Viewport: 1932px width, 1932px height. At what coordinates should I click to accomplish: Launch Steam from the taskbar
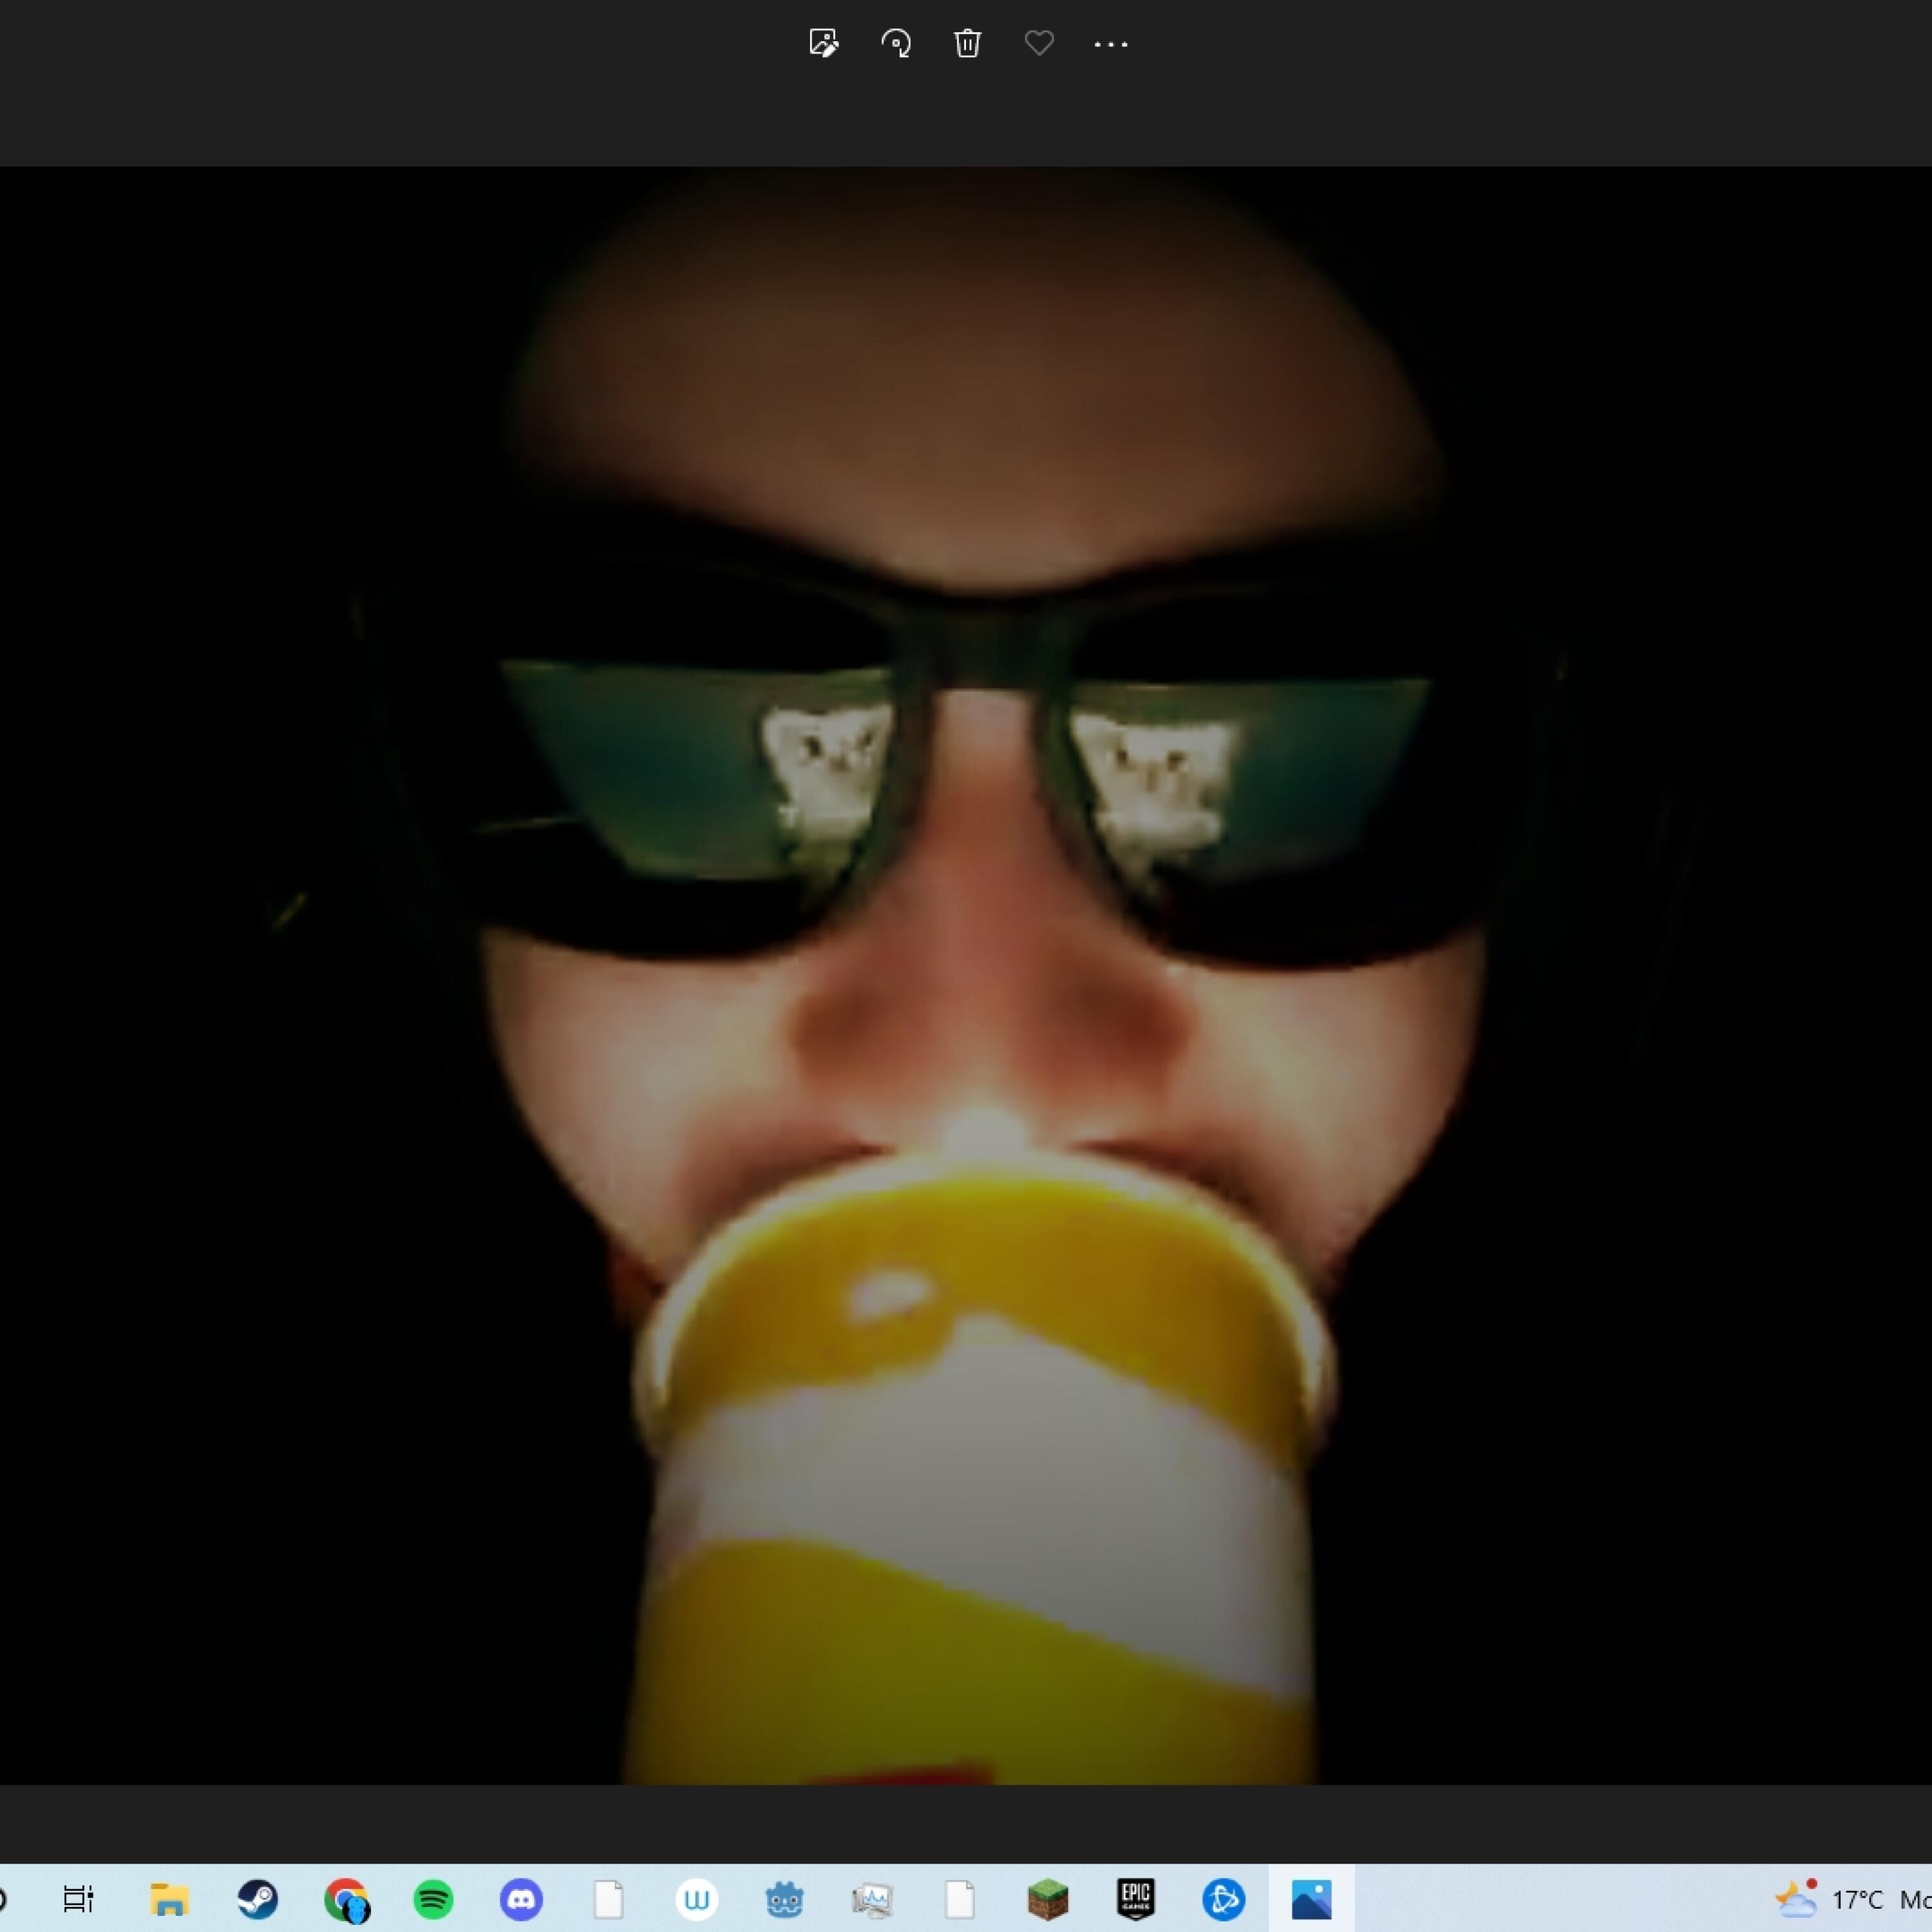[258, 1898]
